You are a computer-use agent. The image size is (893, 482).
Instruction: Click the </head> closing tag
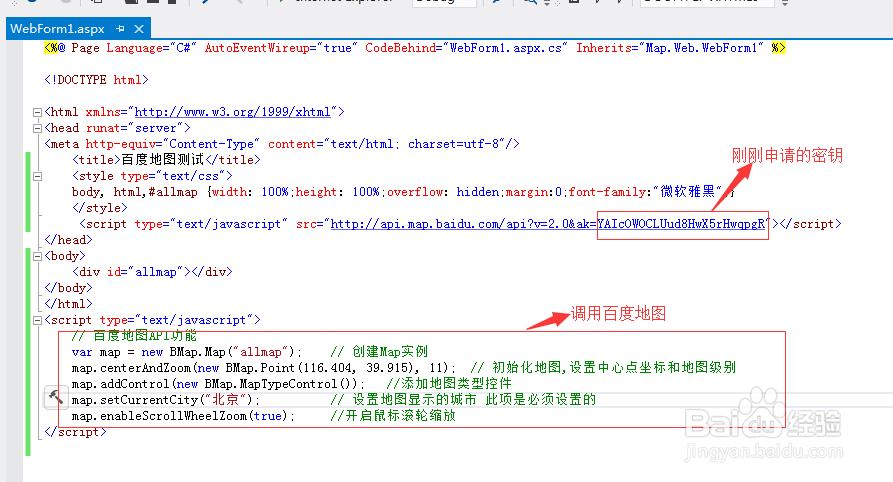pos(68,240)
